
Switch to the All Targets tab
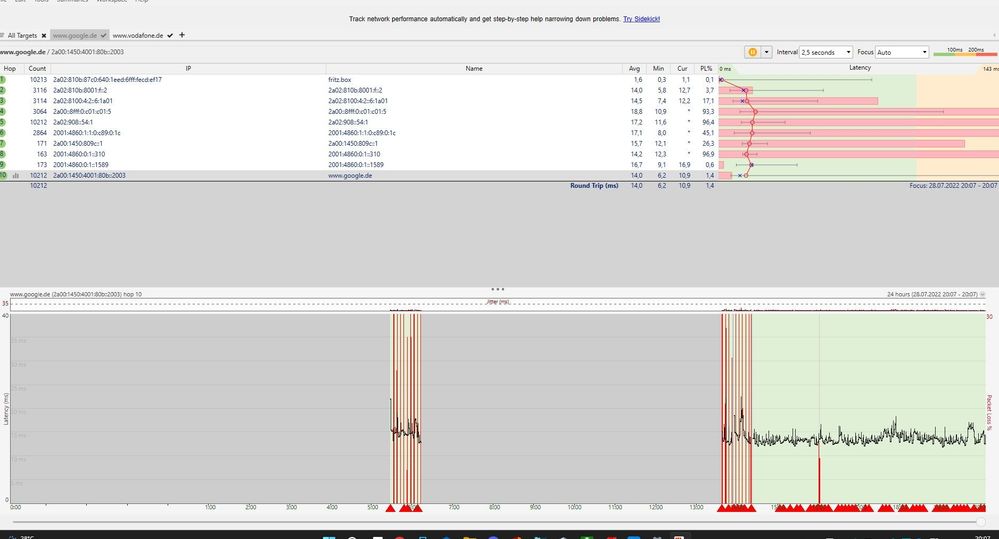(x=22, y=36)
